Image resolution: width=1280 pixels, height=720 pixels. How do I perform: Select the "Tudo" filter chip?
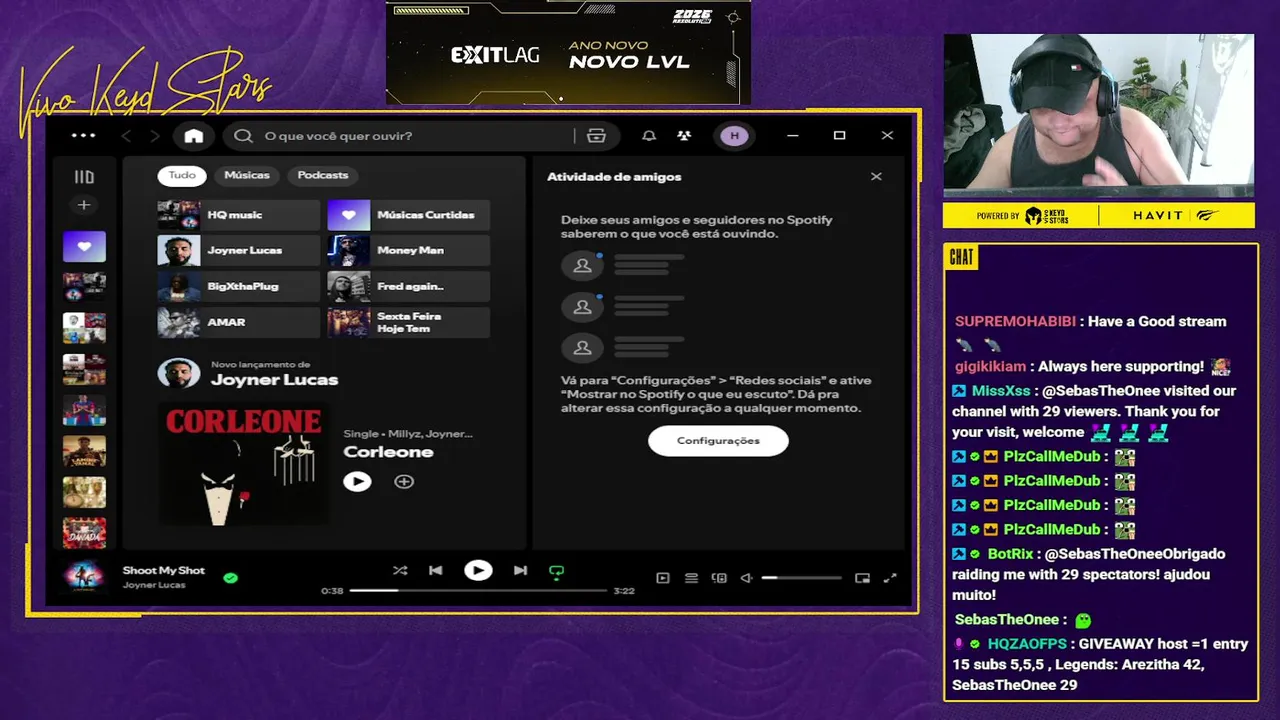click(x=182, y=176)
